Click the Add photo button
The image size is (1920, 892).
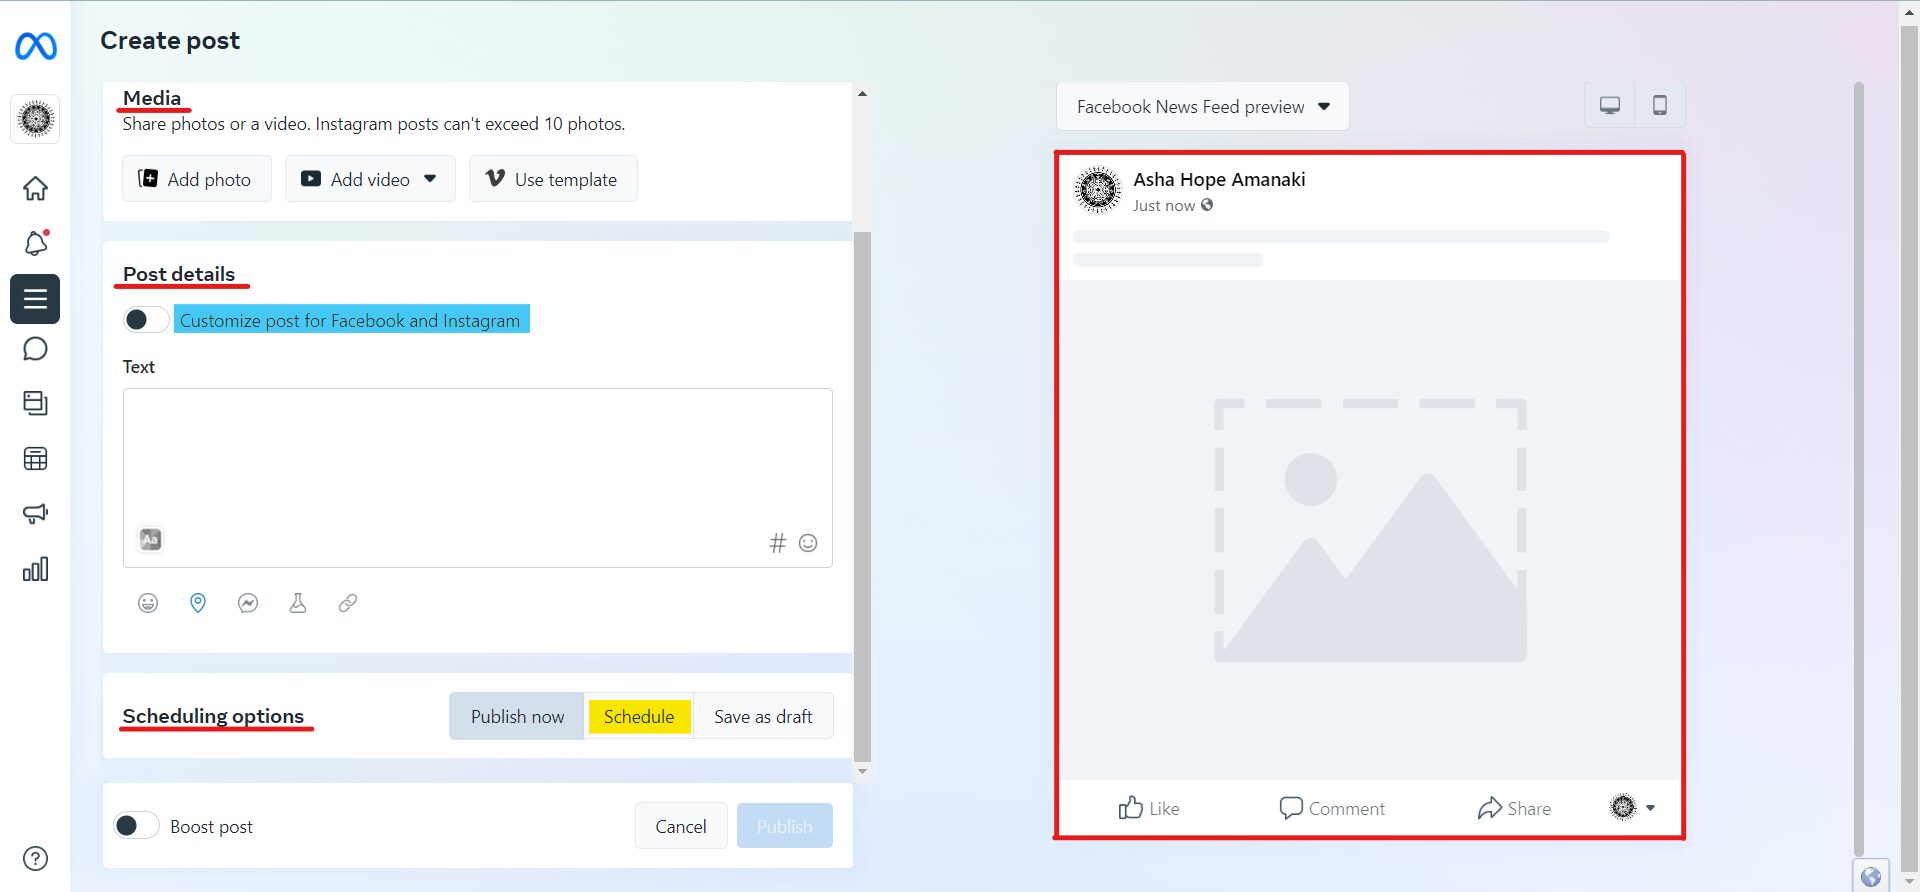pyautogui.click(x=196, y=179)
